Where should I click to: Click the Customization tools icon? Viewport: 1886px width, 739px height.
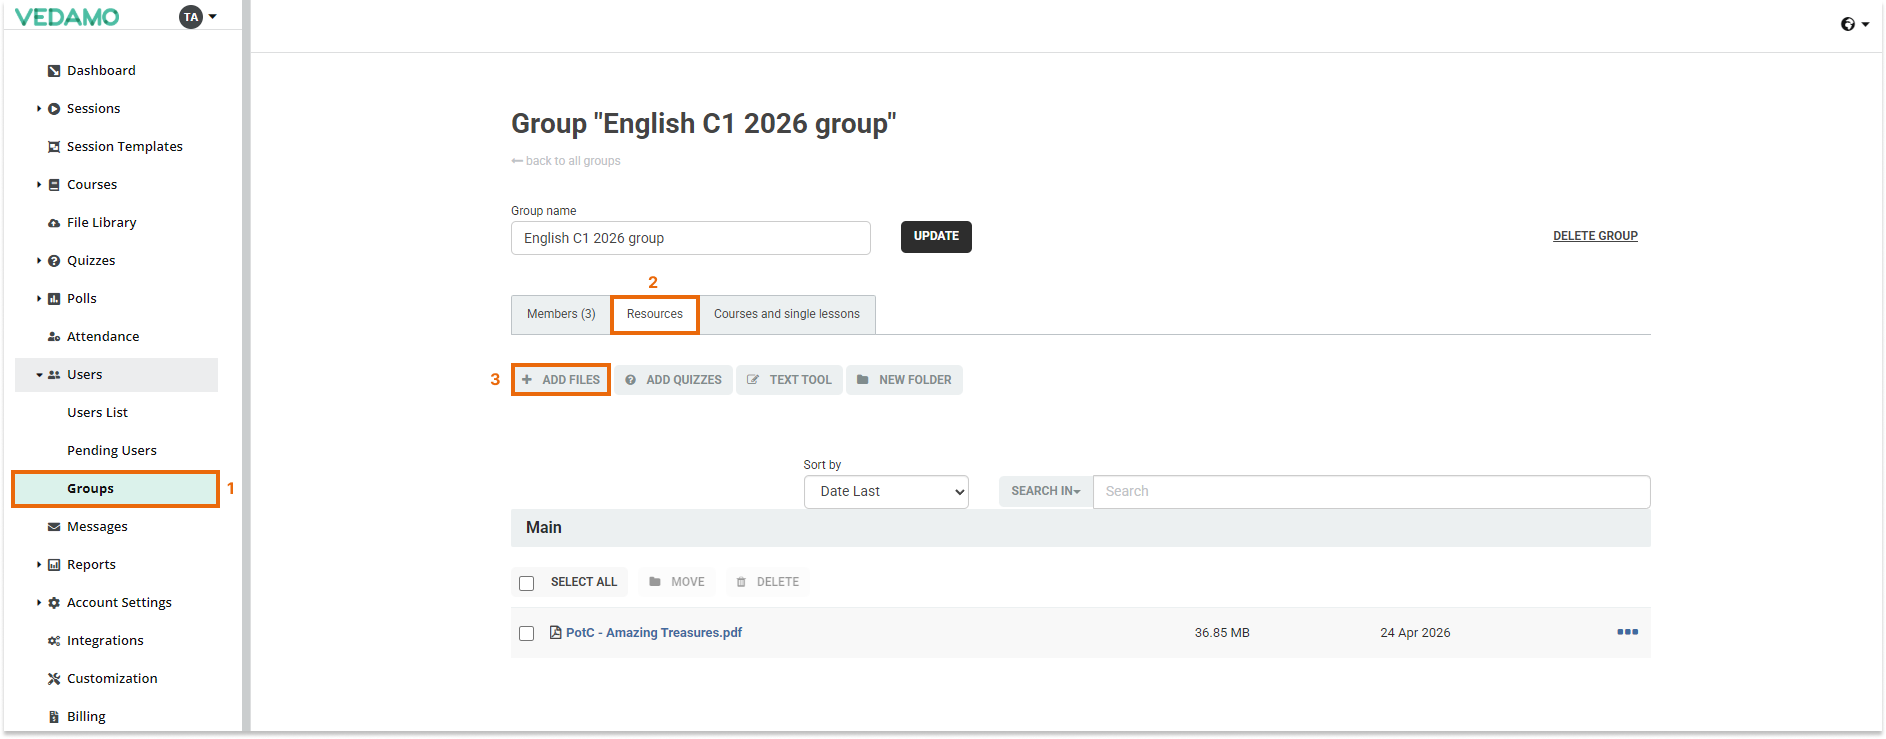(x=54, y=679)
